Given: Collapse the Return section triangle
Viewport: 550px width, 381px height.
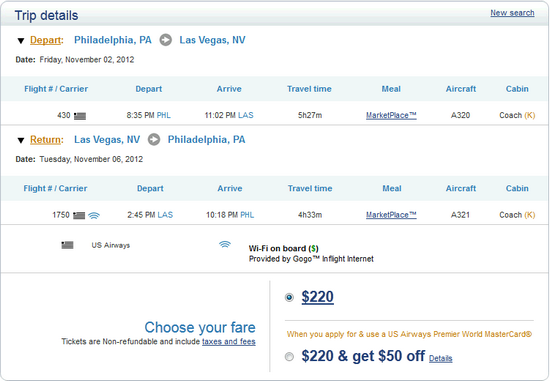Looking at the screenshot, I should tap(21, 140).
